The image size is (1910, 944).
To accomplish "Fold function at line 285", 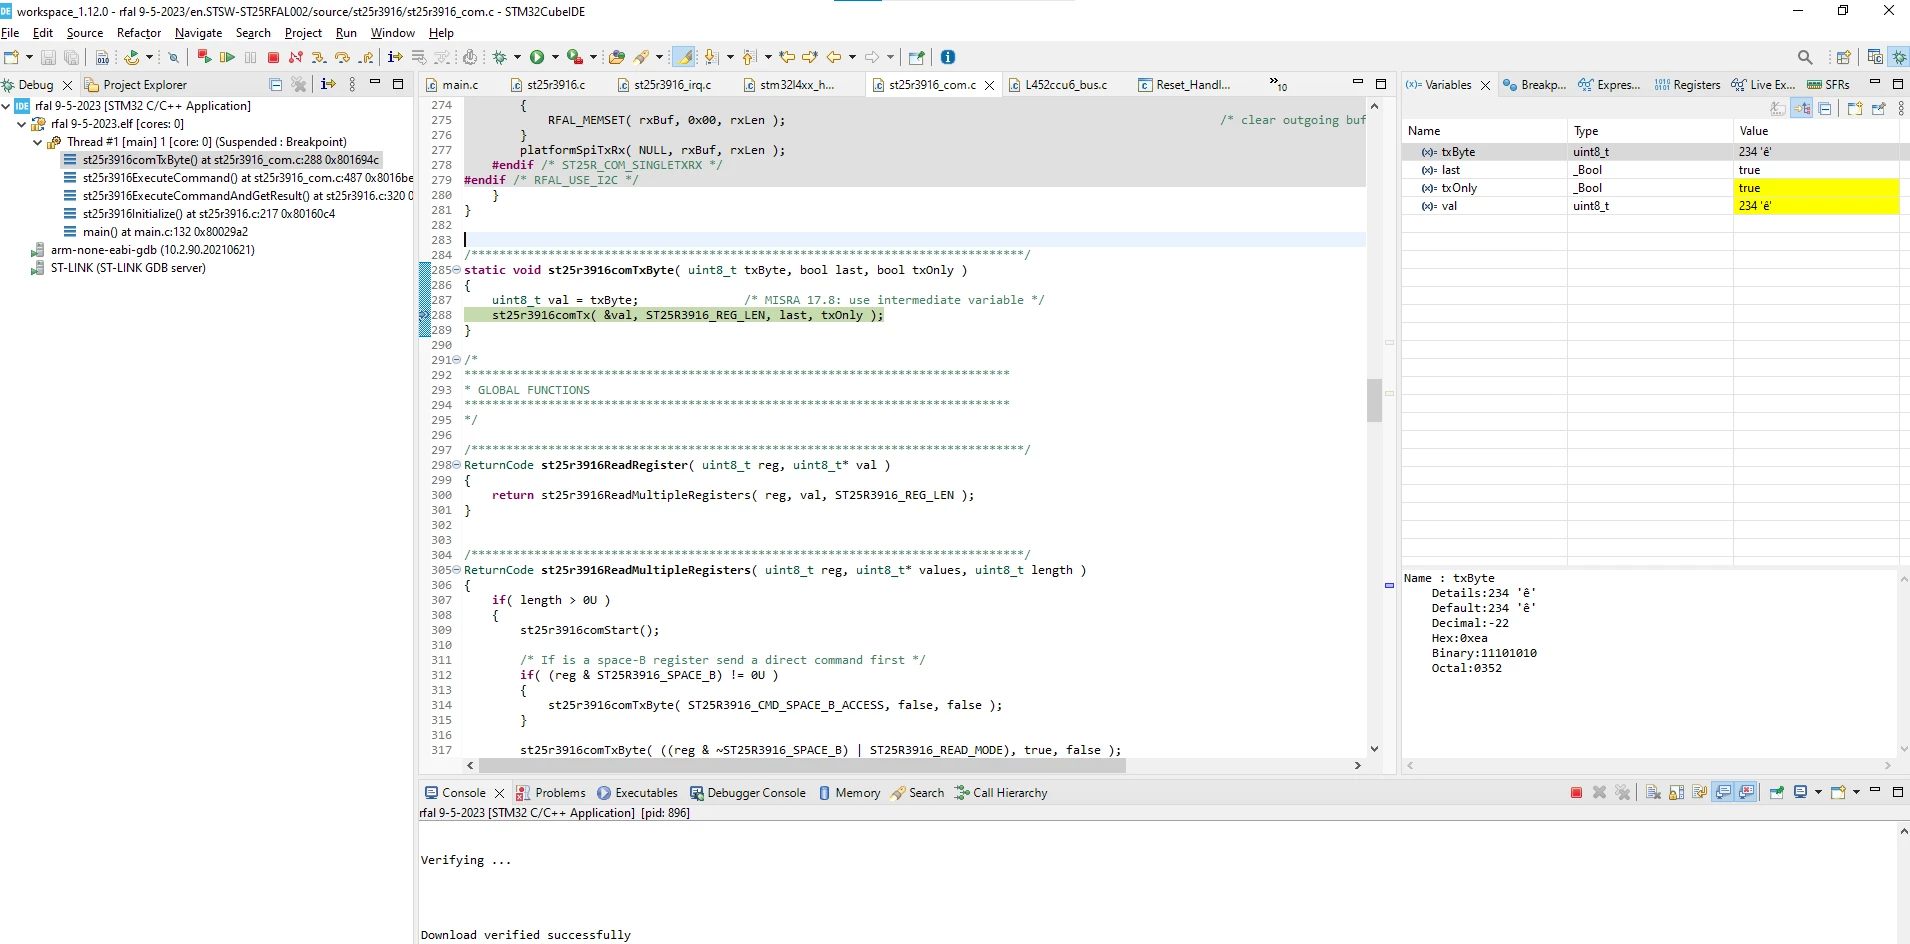I will (457, 270).
